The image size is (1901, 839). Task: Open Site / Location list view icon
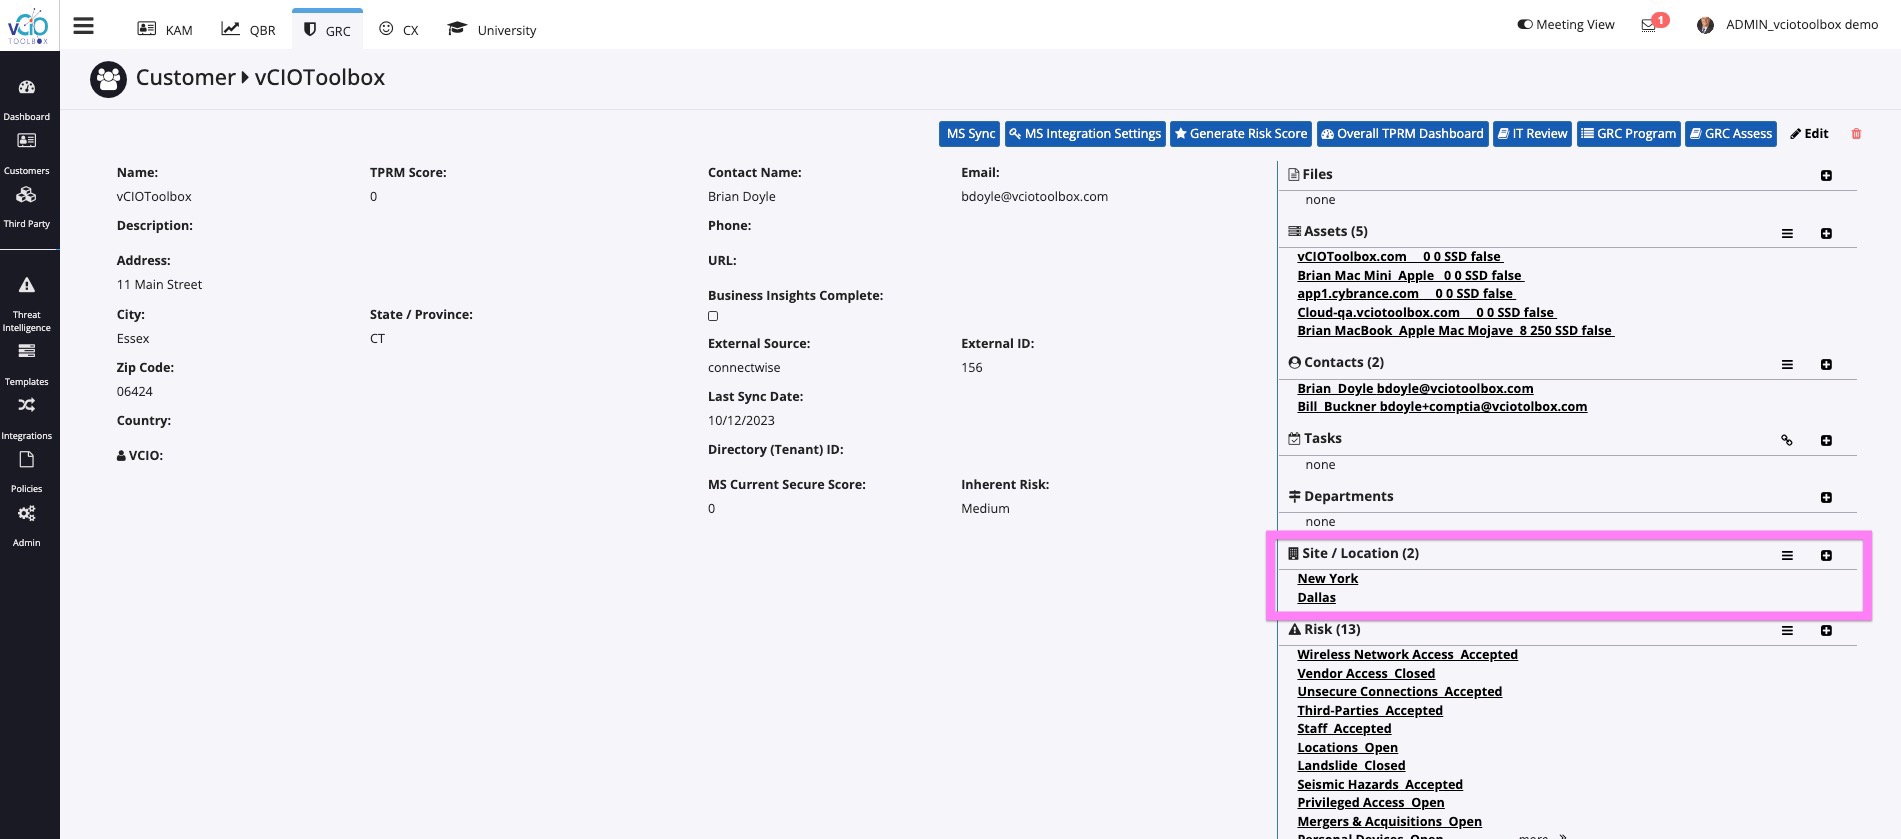(1787, 556)
